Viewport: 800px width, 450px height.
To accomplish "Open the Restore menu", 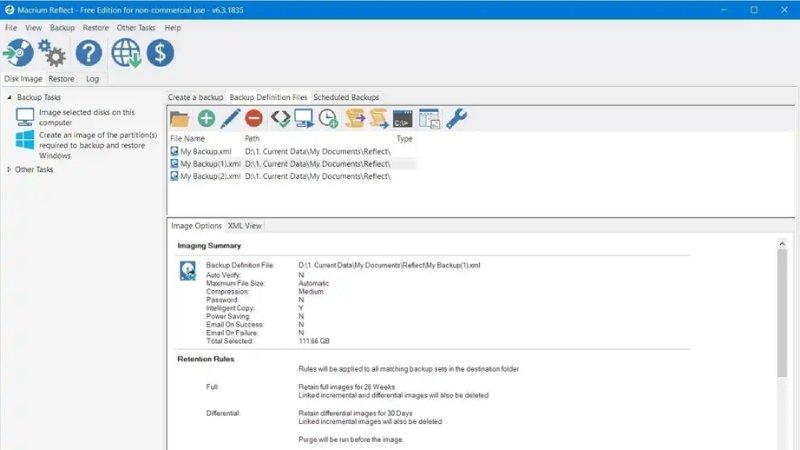I will [x=96, y=28].
